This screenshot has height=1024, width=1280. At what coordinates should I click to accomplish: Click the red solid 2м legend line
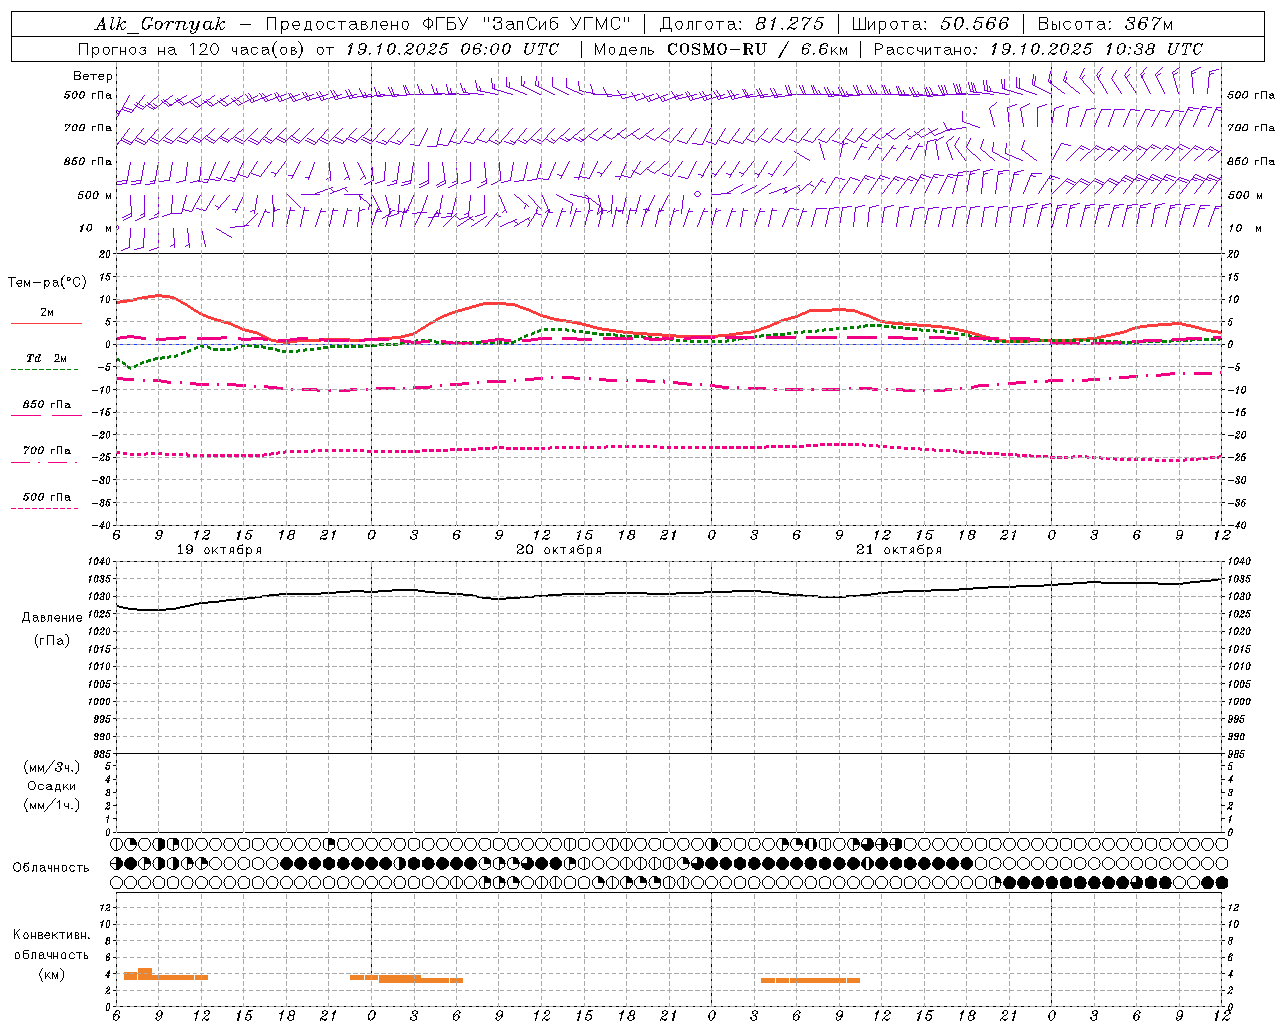point(46,323)
